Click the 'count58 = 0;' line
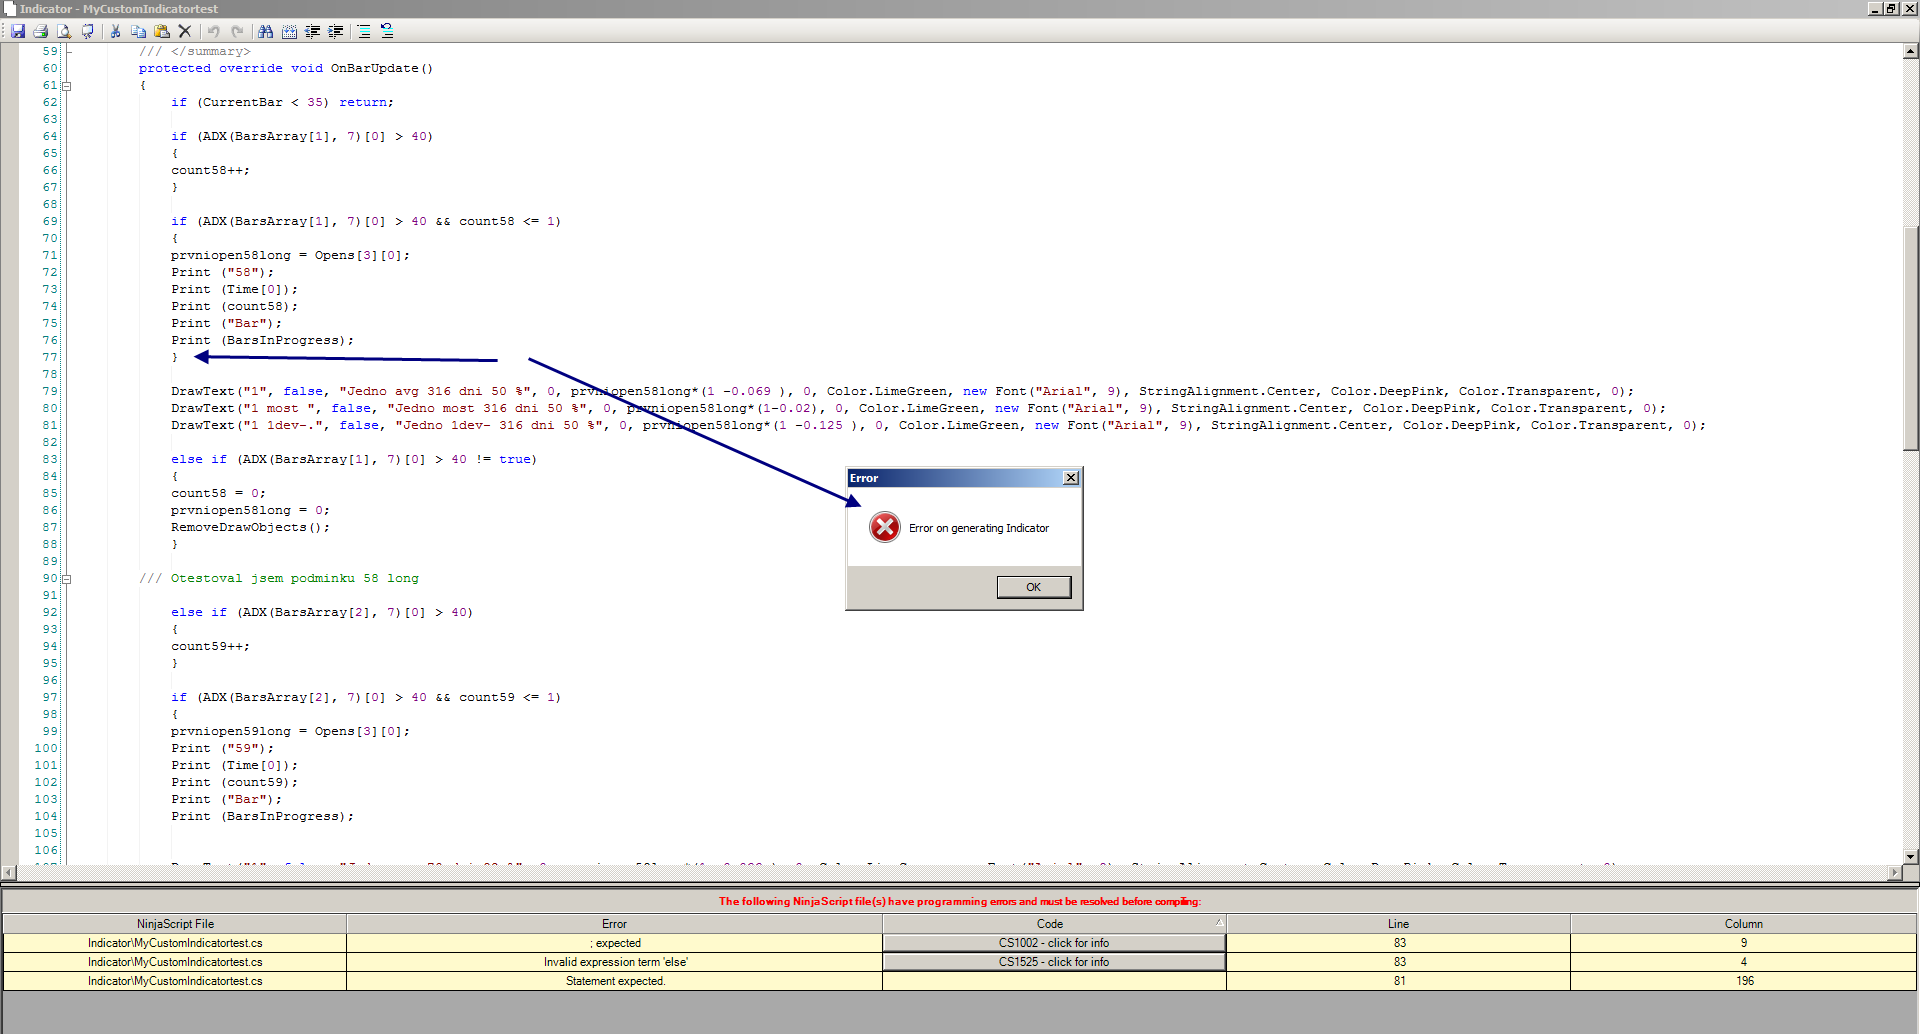 (218, 493)
